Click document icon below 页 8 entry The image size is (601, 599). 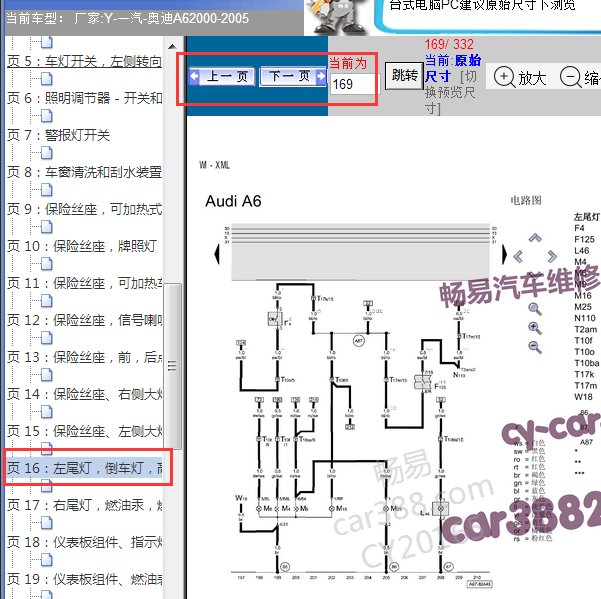coord(47,190)
